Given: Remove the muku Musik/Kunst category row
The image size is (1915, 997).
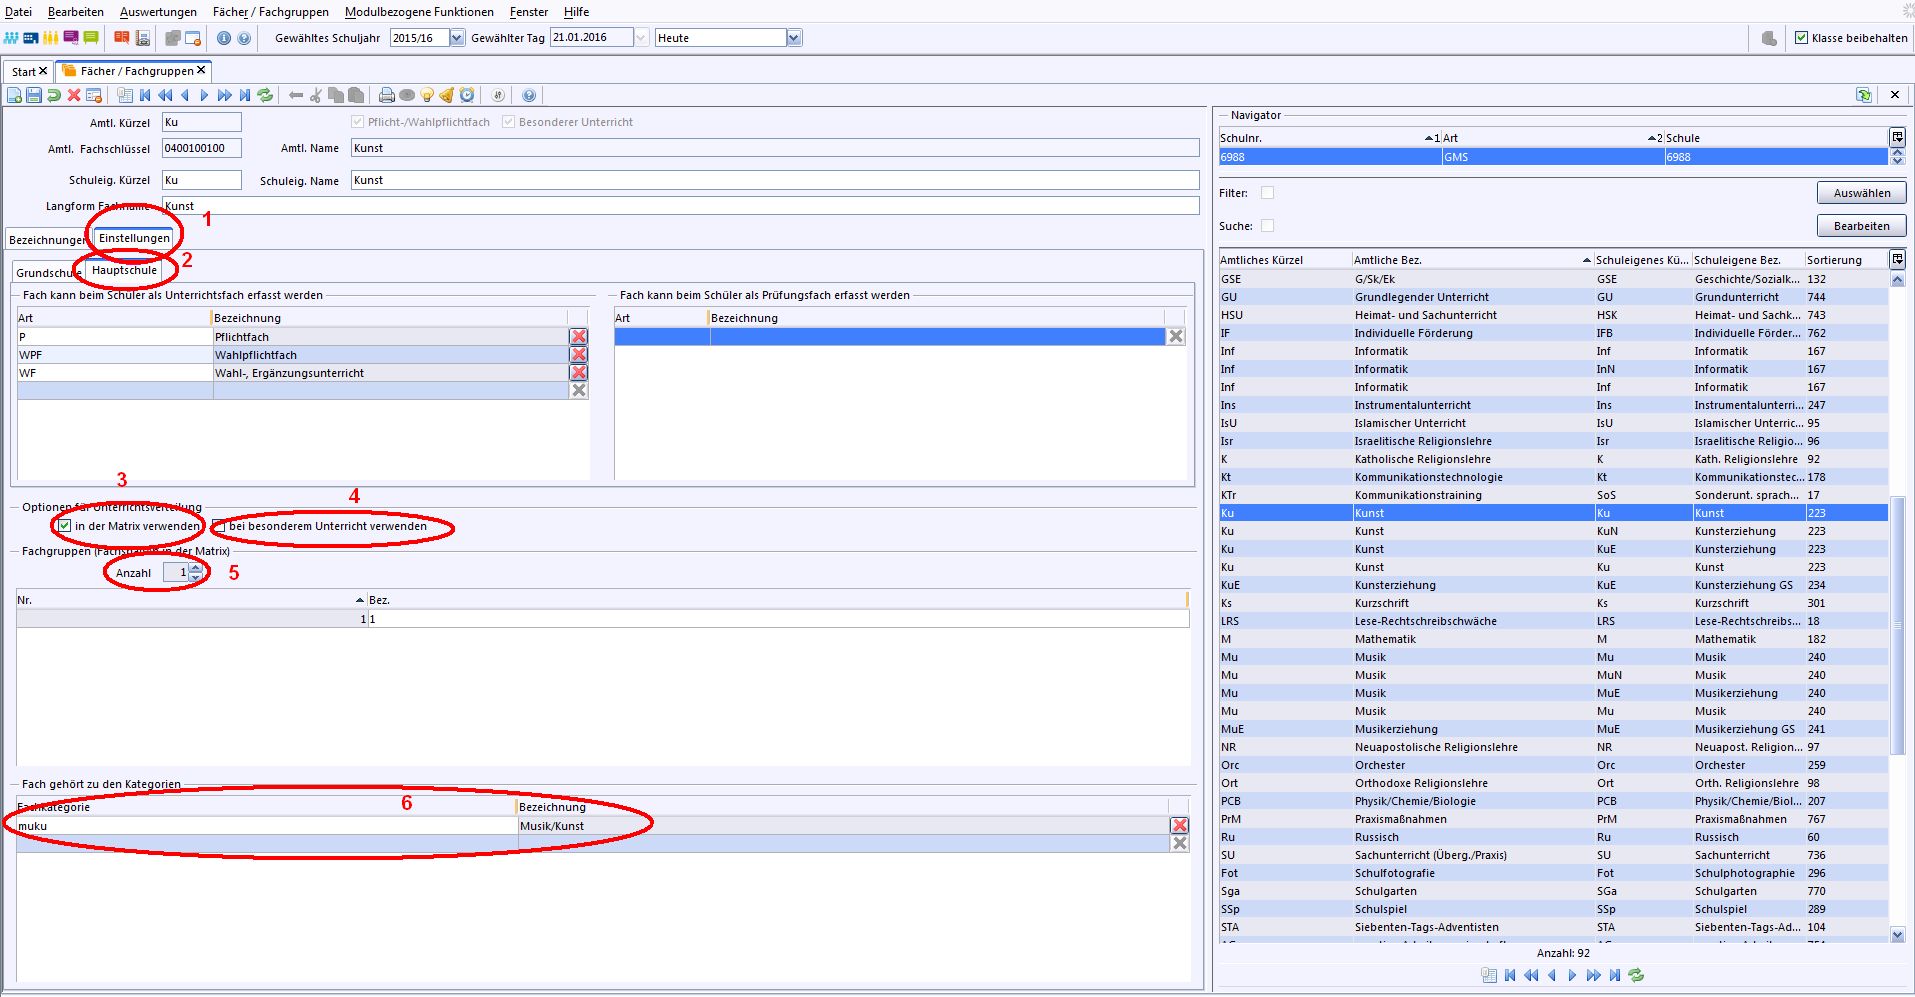Looking at the screenshot, I should [1180, 825].
